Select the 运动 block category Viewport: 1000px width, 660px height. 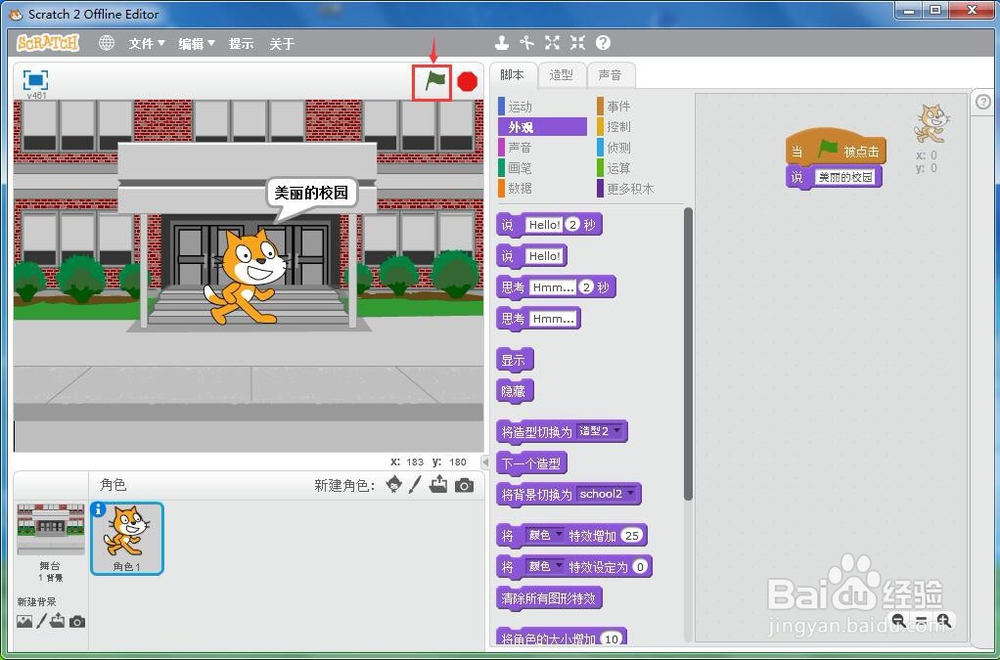tap(542, 106)
